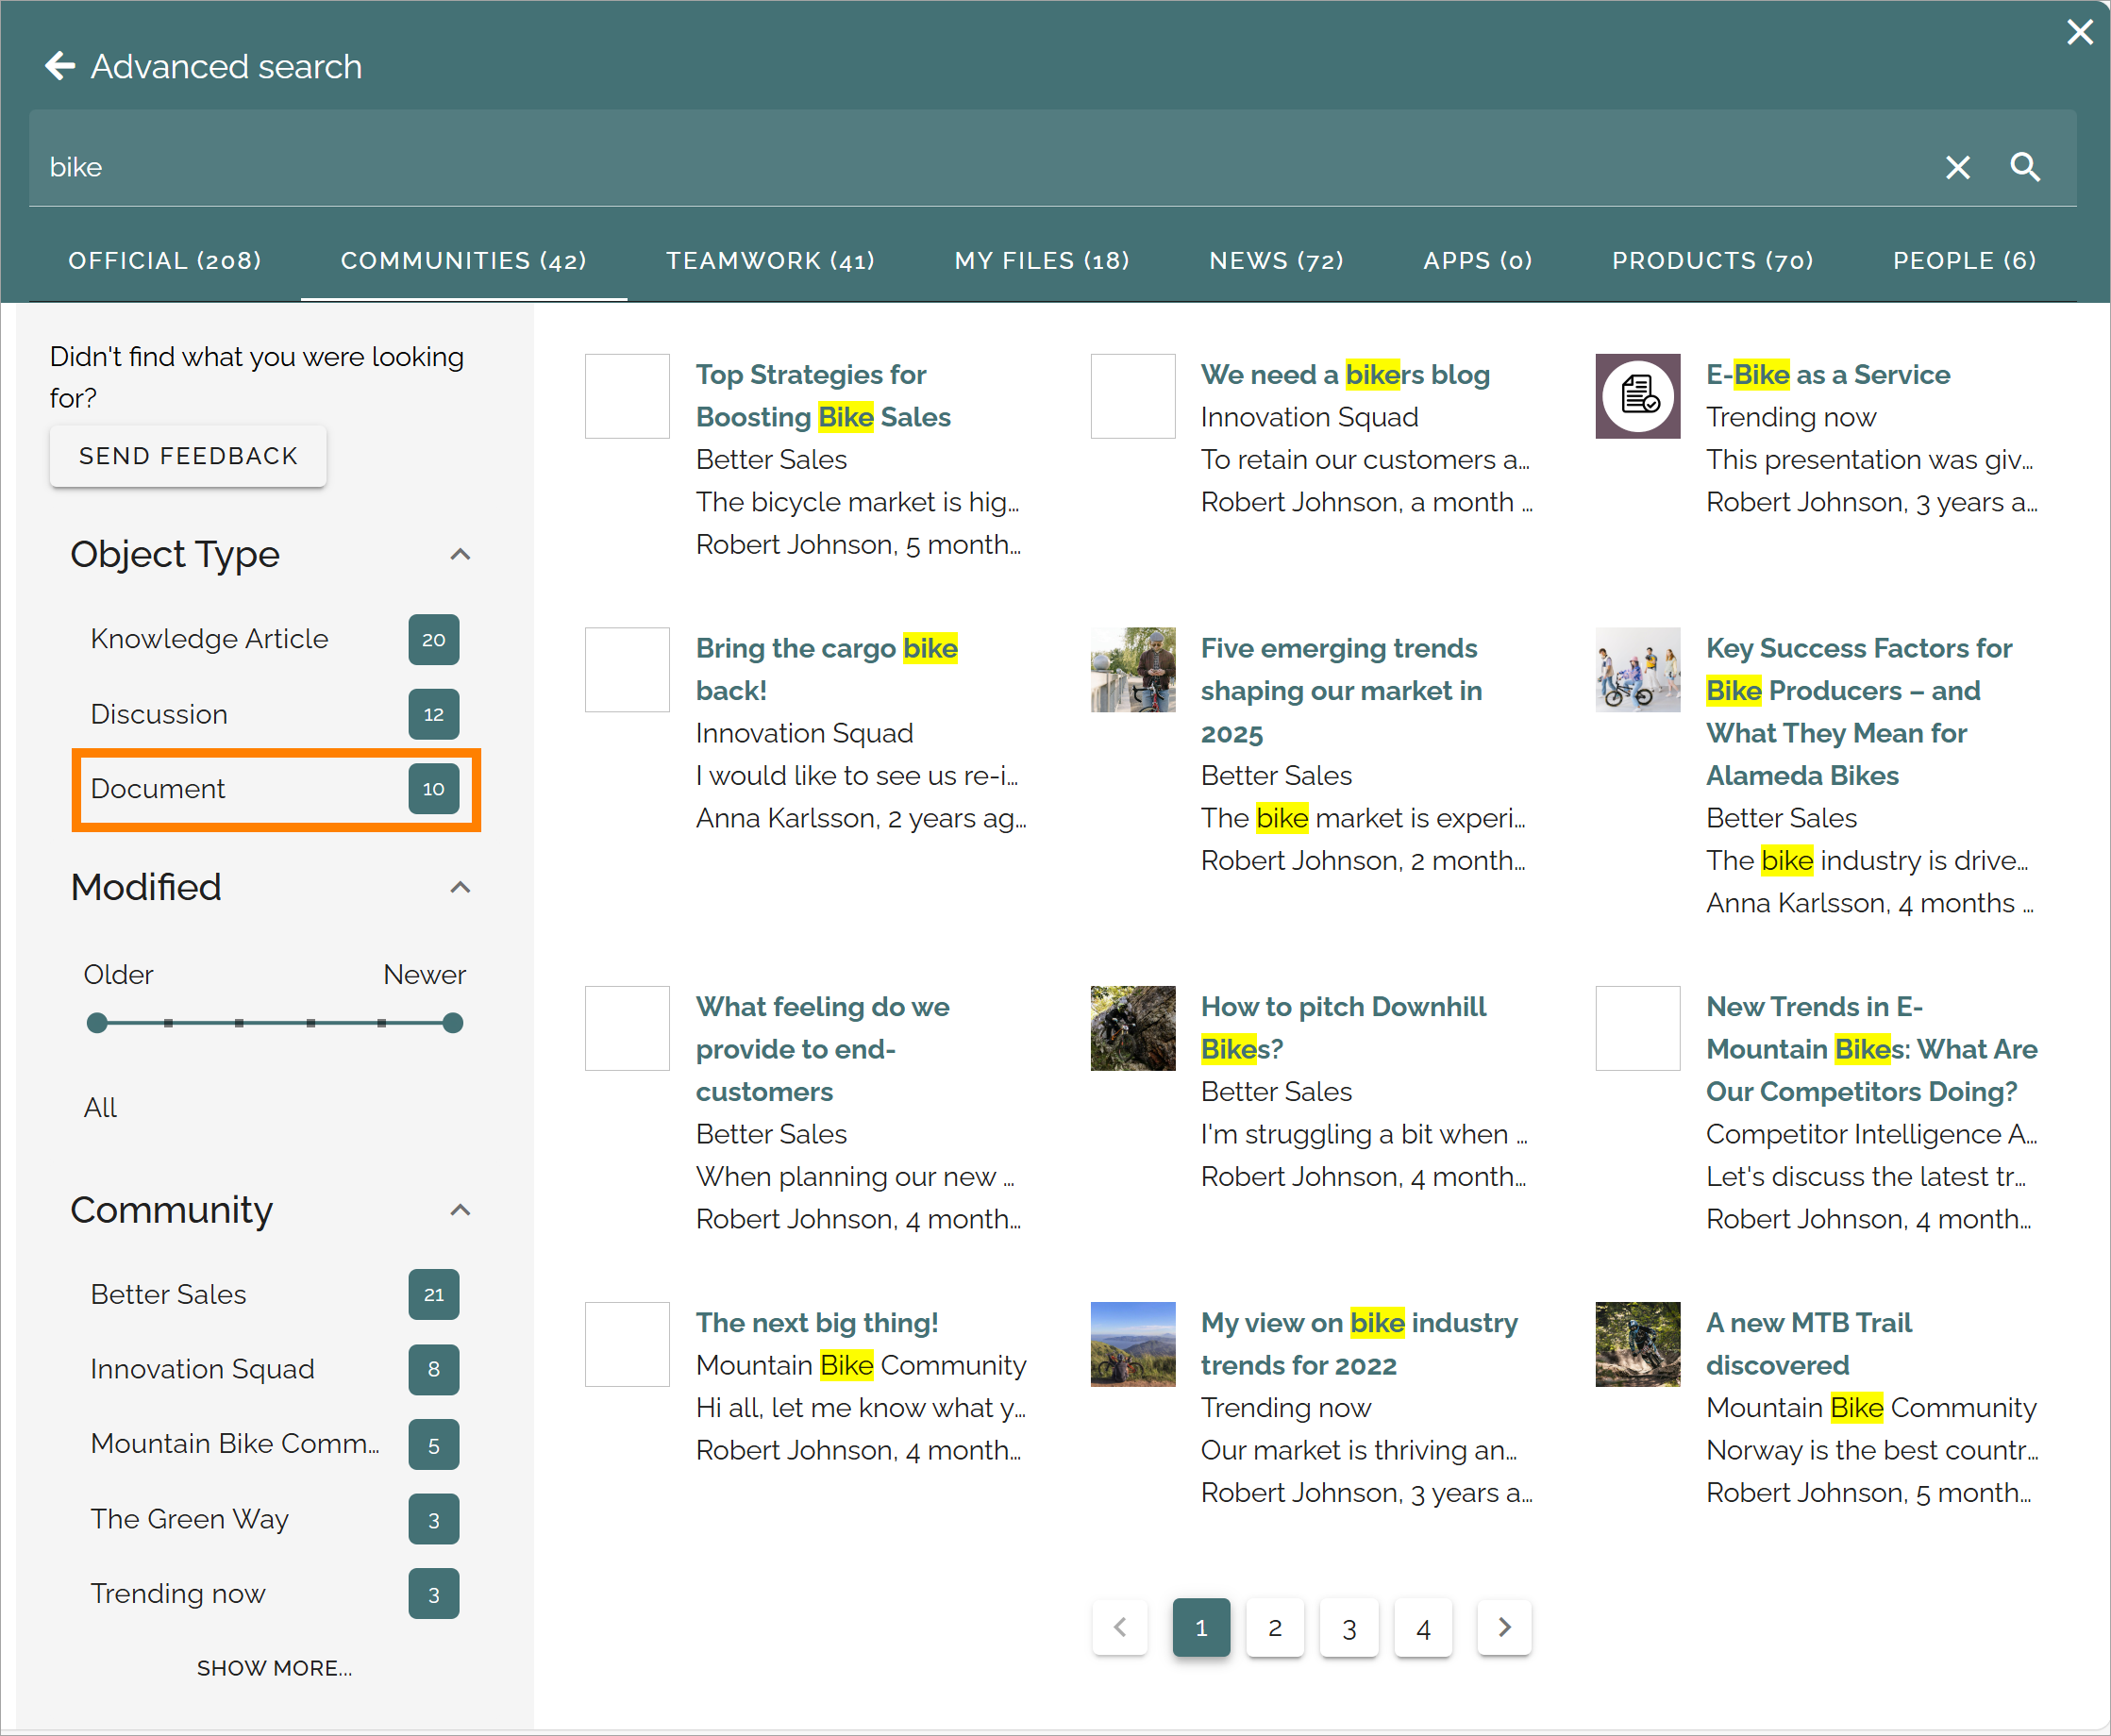
Task: Select the APPS (0) tab
Action: click(x=1478, y=260)
